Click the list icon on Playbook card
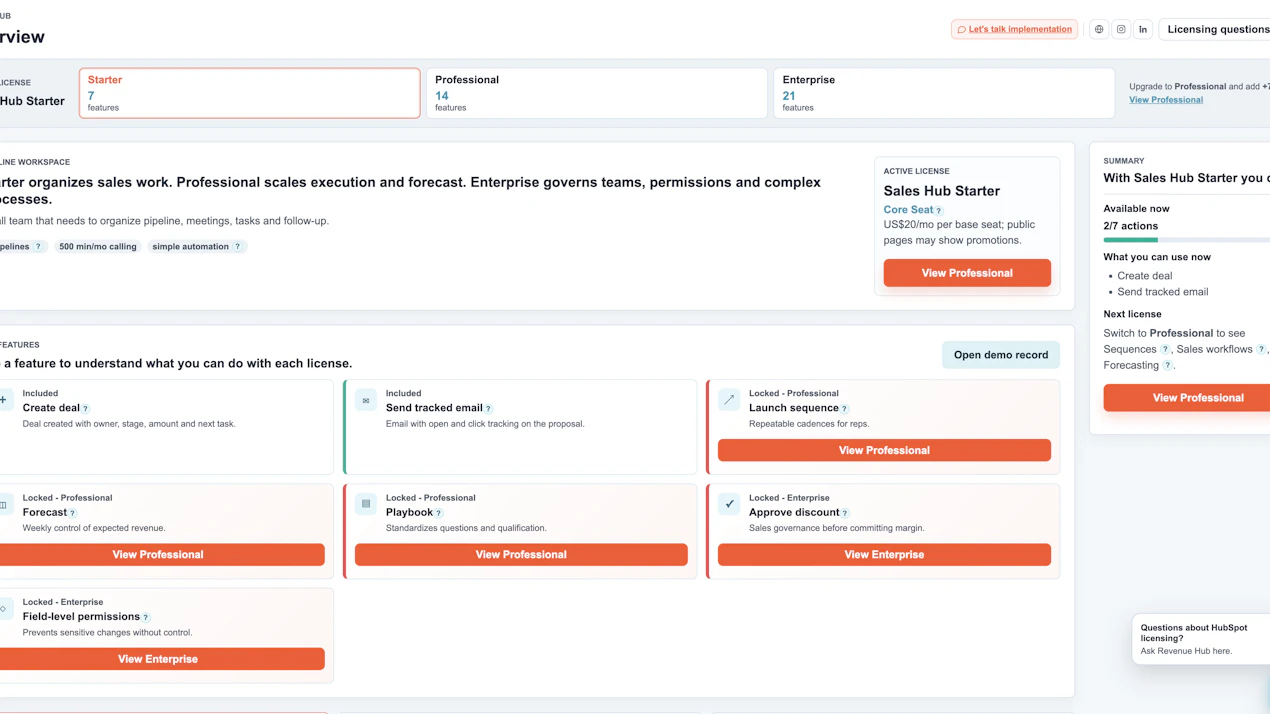Viewport: 1270px width, 714px height. coord(366,504)
